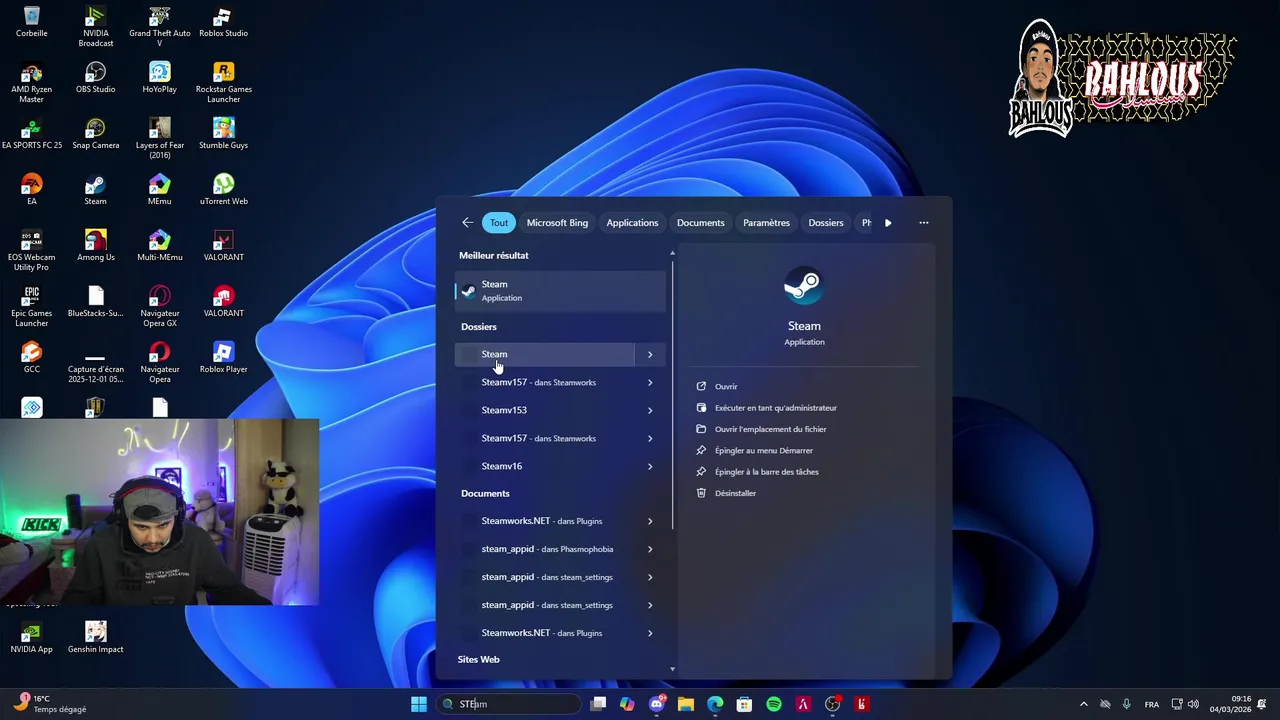The width and height of the screenshot is (1280, 720).
Task: Open Multi-MEmu desktop shortcut
Action: (x=160, y=246)
